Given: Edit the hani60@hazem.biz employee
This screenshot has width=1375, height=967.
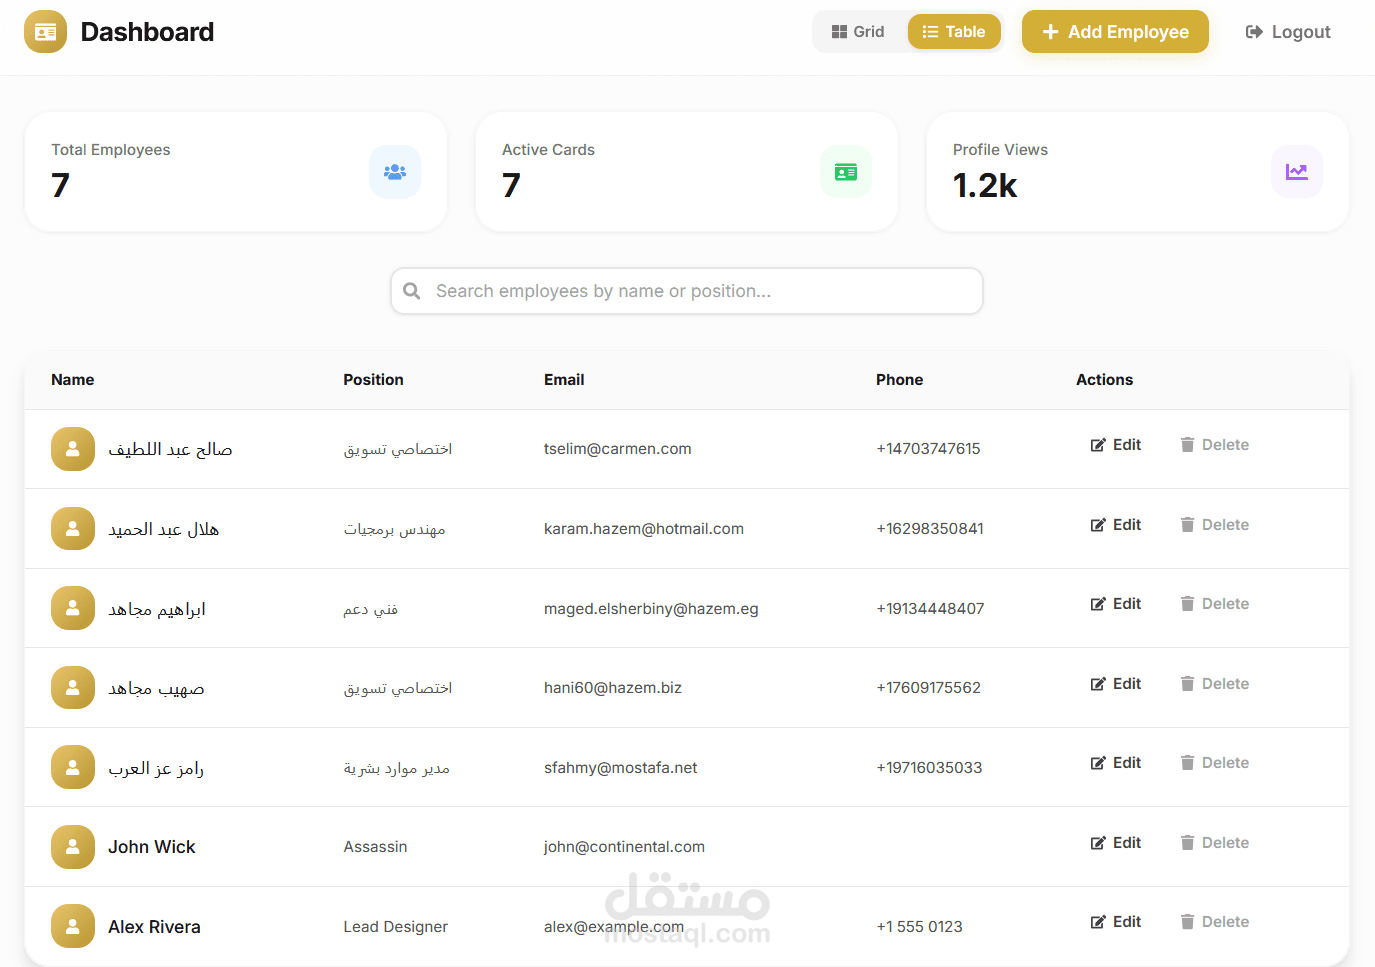Looking at the screenshot, I should [x=1116, y=684].
